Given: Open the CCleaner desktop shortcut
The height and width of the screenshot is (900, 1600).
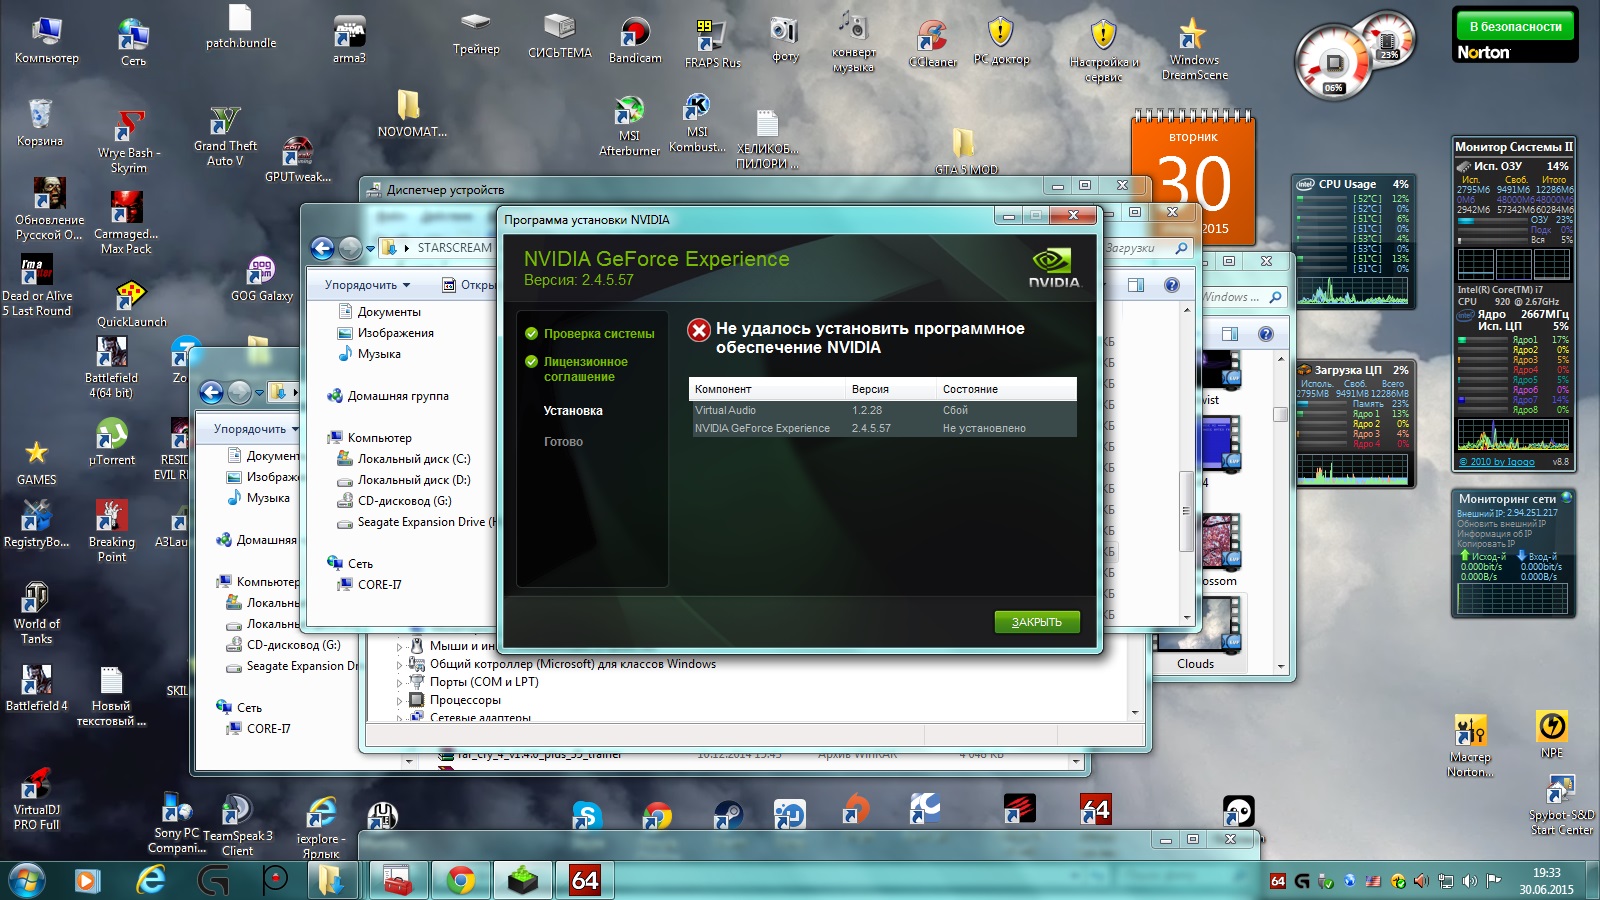Looking at the screenshot, I should pyautogui.click(x=932, y=38).
